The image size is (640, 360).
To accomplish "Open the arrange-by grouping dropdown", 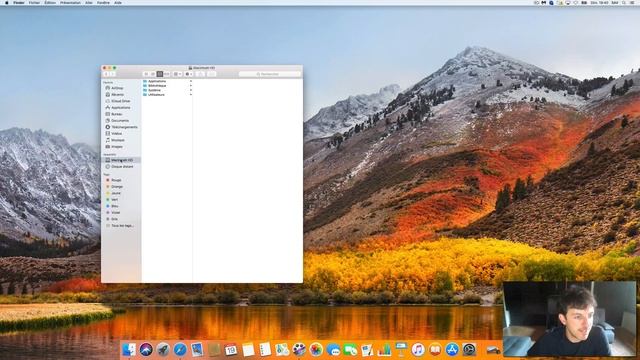I will click(x=178, y=74).
